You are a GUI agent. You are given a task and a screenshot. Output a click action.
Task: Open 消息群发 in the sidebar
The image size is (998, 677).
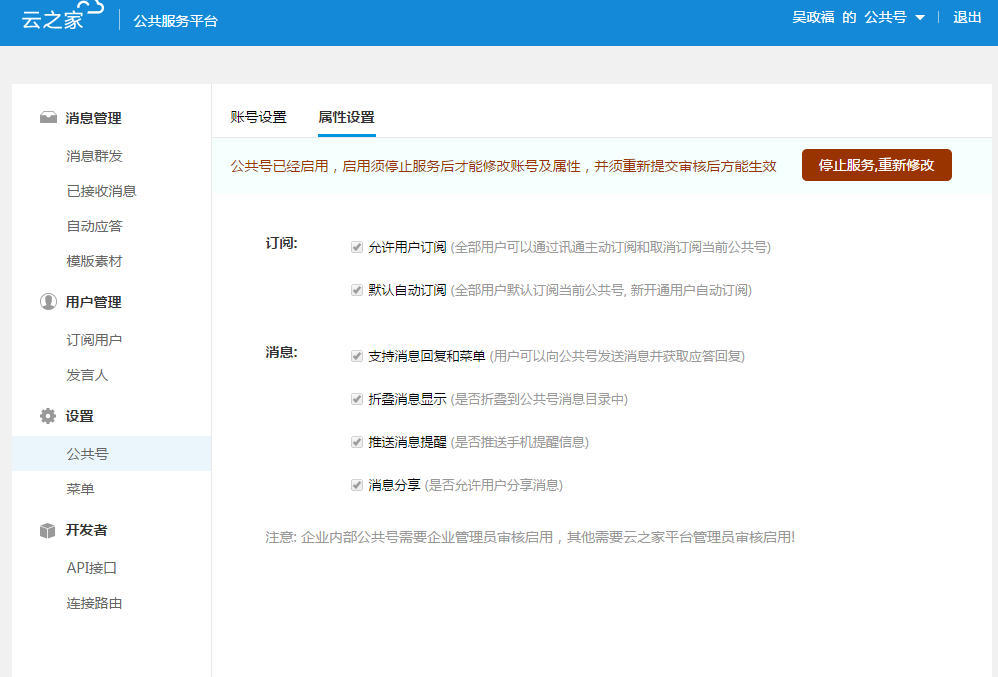coord(94,156)
